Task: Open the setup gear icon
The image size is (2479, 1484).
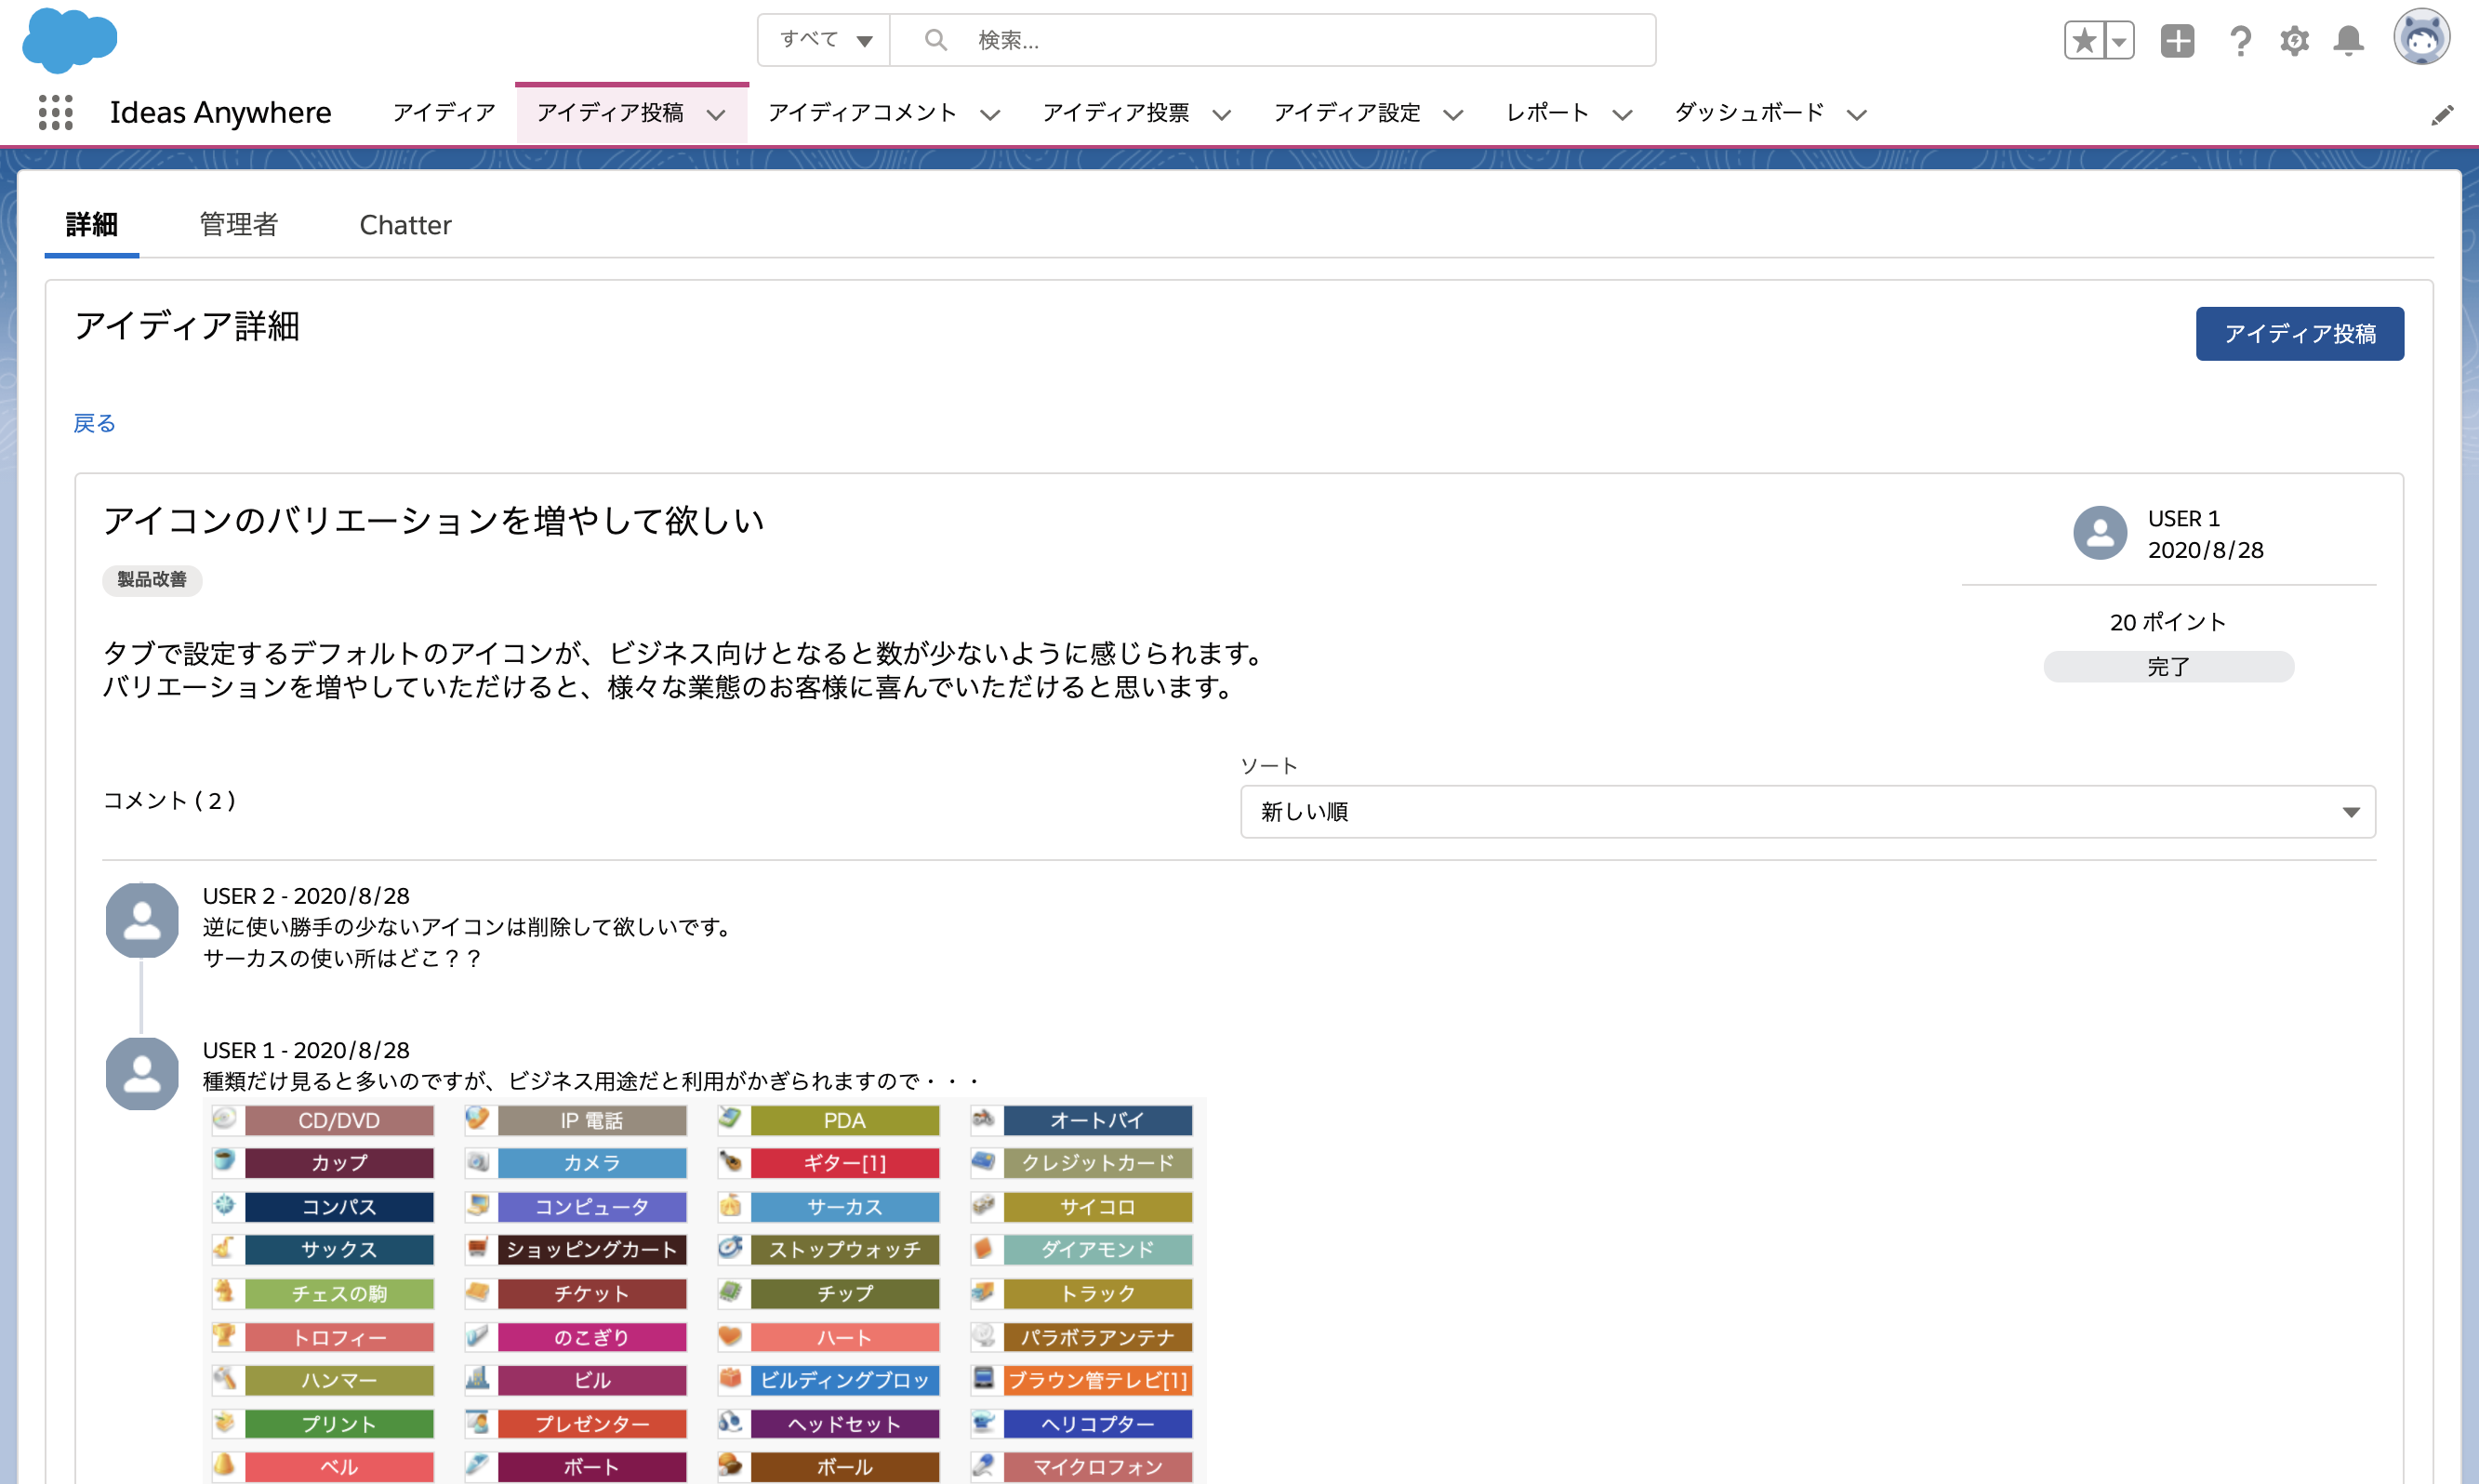Action: (x=2294, y=41)
